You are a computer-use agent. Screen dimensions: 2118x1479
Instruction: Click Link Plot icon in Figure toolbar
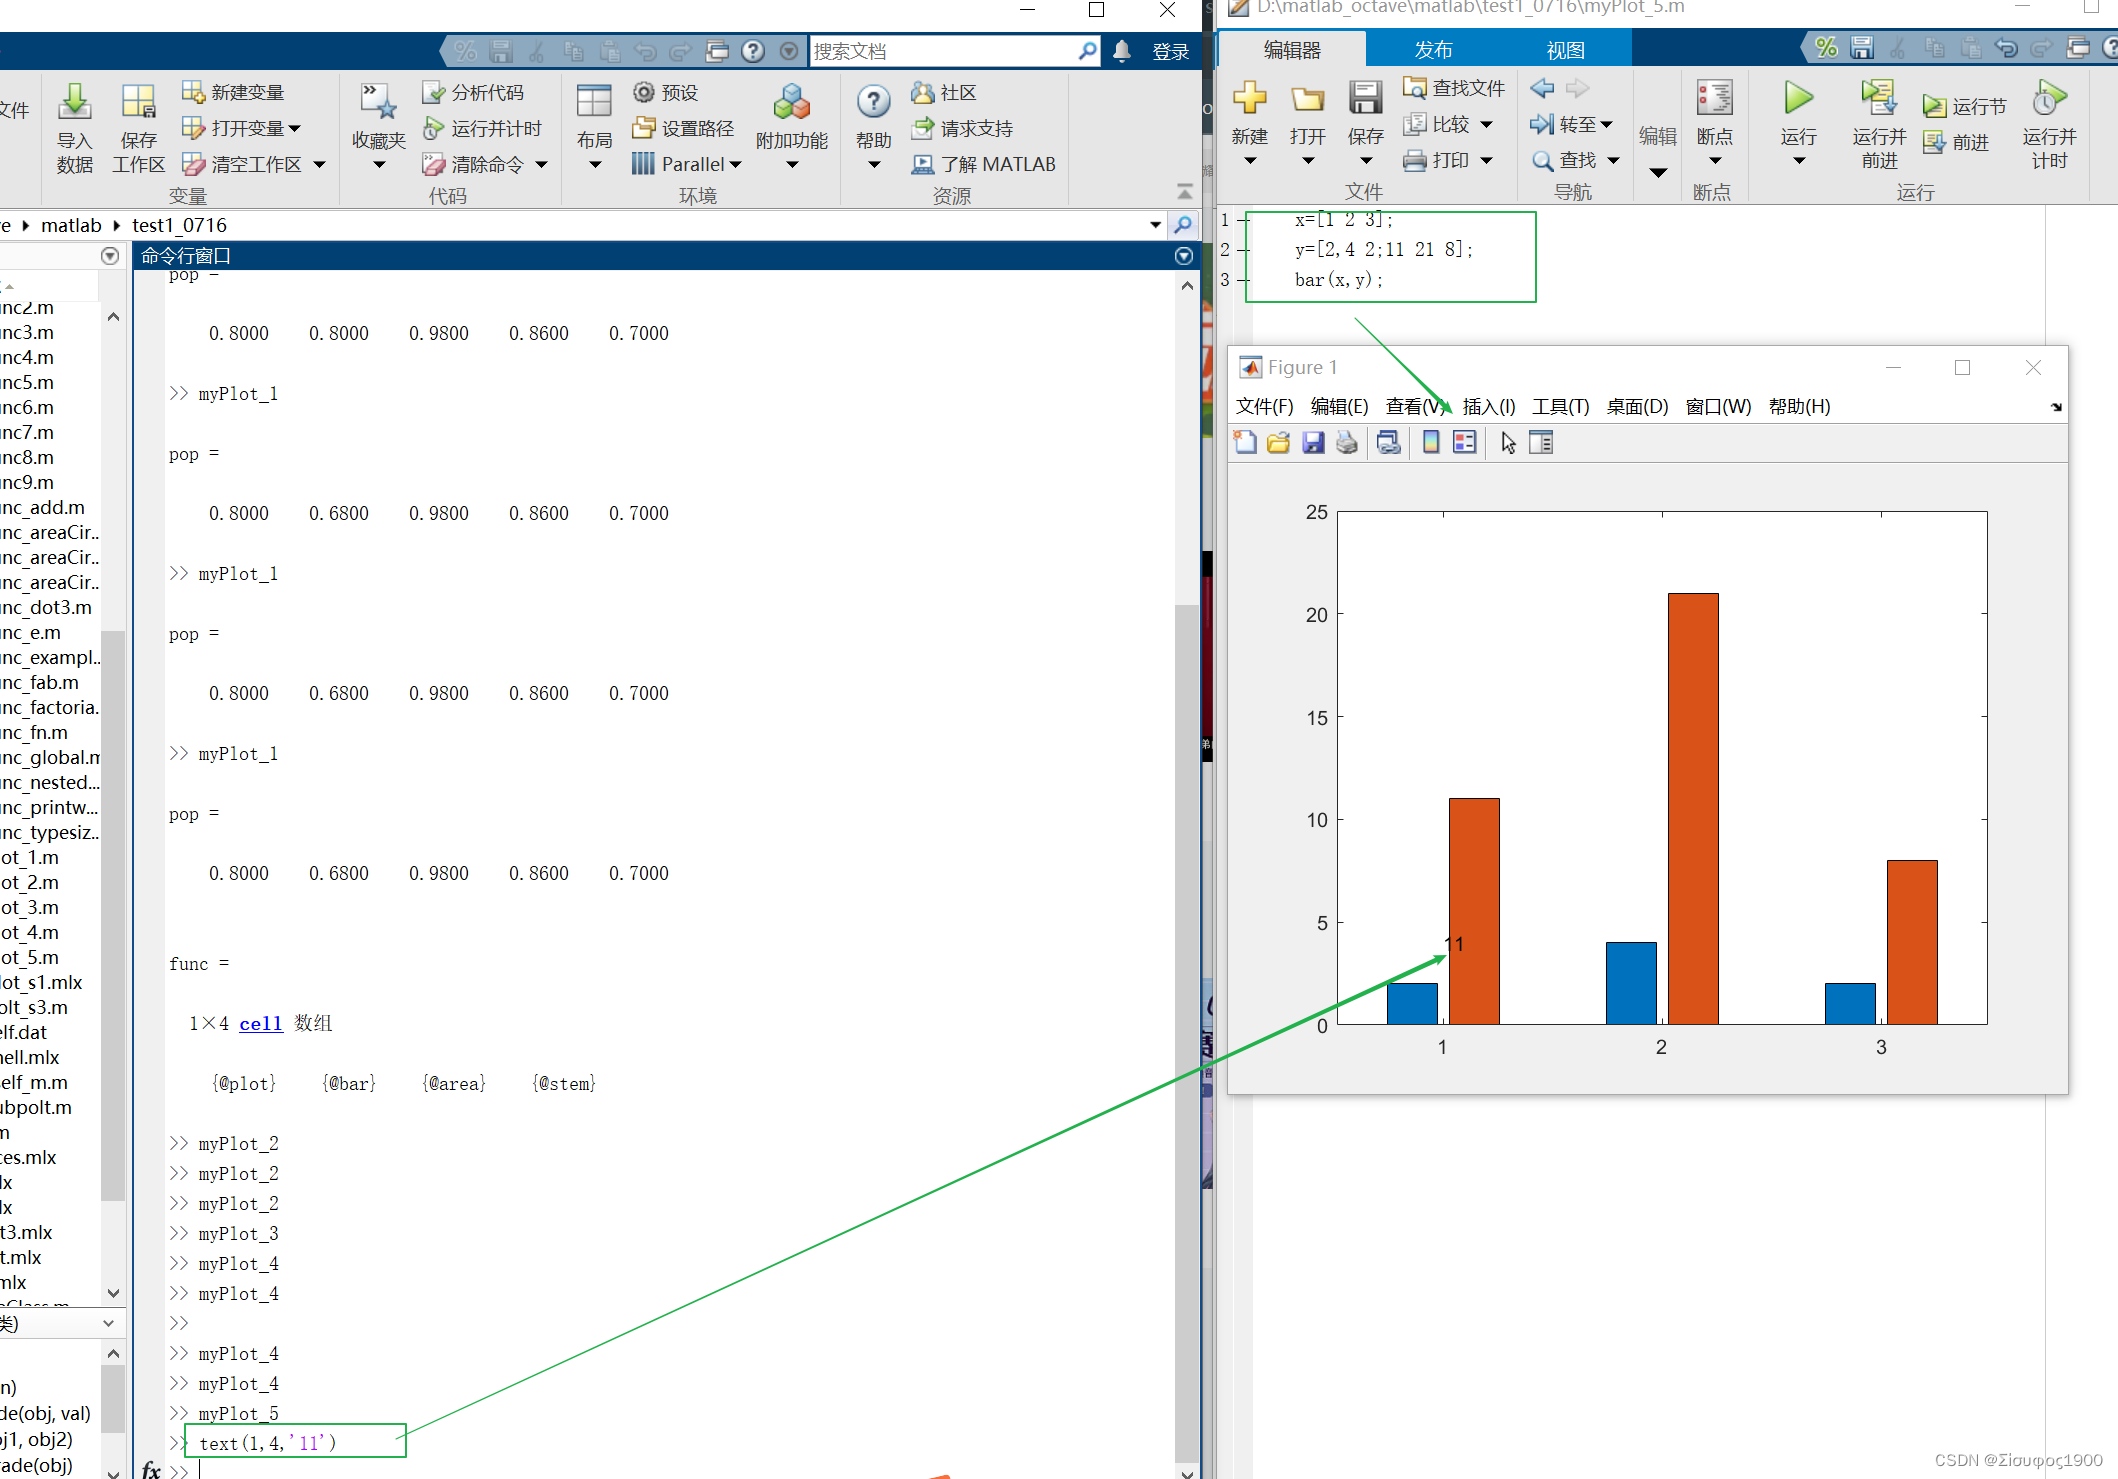(1389, 443)
